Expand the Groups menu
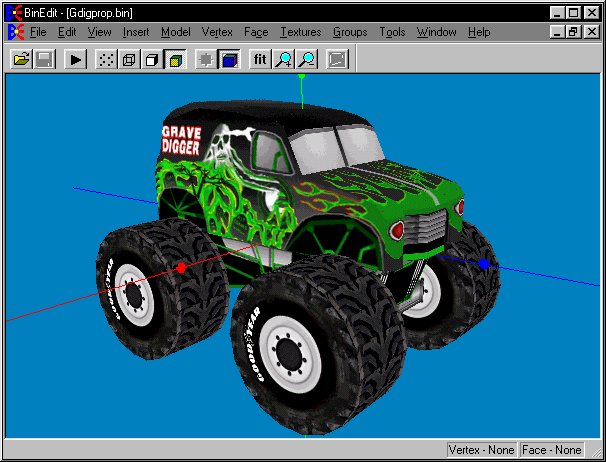Screen dimensions: 606x462 (350, 32)
